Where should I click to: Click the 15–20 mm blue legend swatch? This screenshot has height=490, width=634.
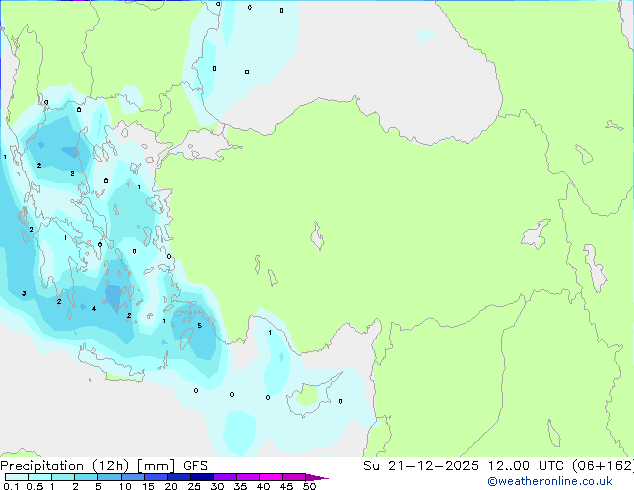point(156,477)
